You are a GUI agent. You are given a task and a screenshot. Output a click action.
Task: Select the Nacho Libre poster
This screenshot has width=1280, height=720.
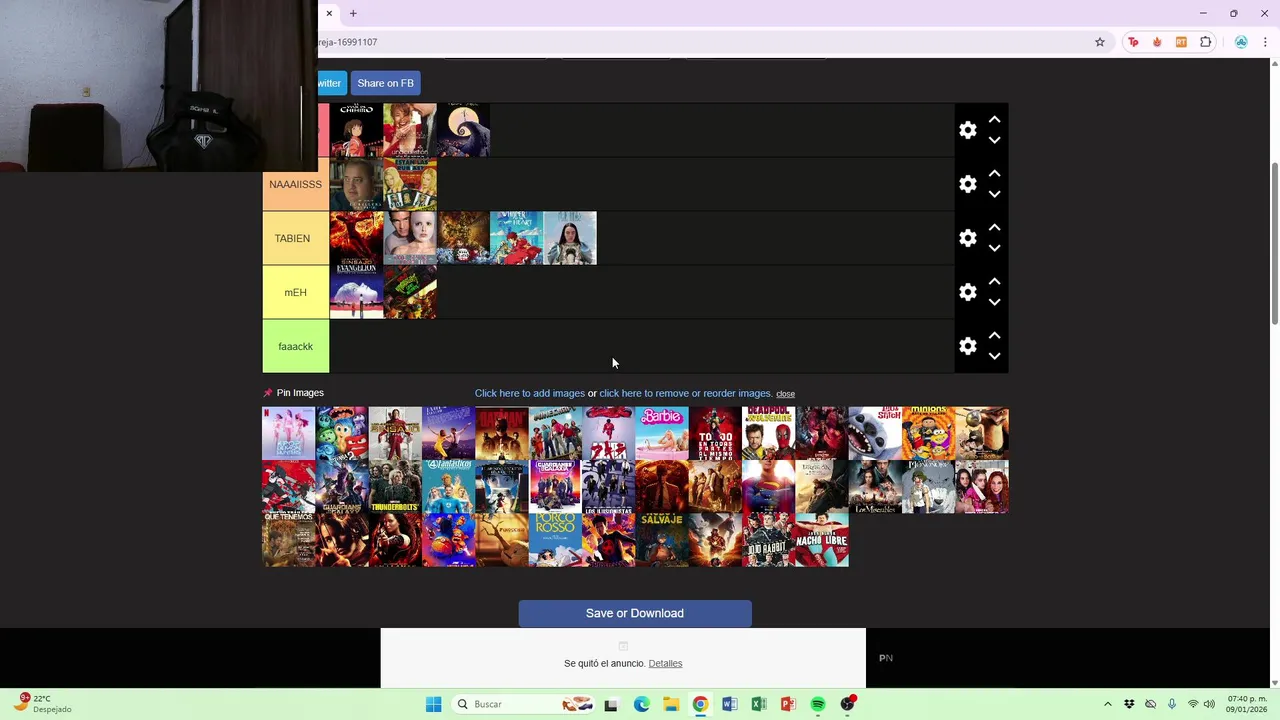[x=822, y=540]
